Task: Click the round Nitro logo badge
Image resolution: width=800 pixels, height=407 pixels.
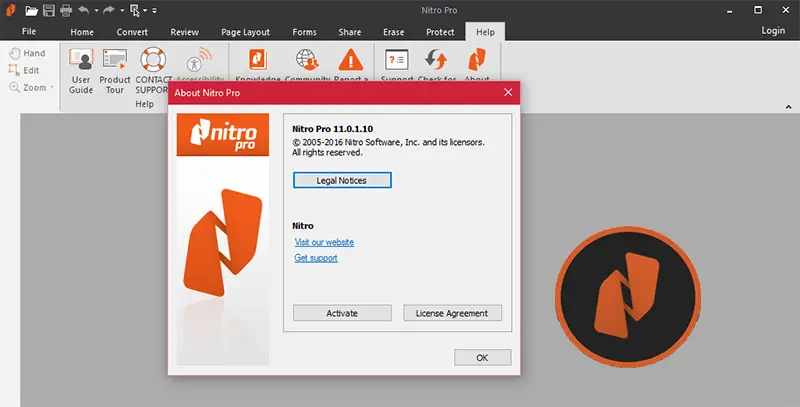Action: pyautogui.click(x=628, y=296)
